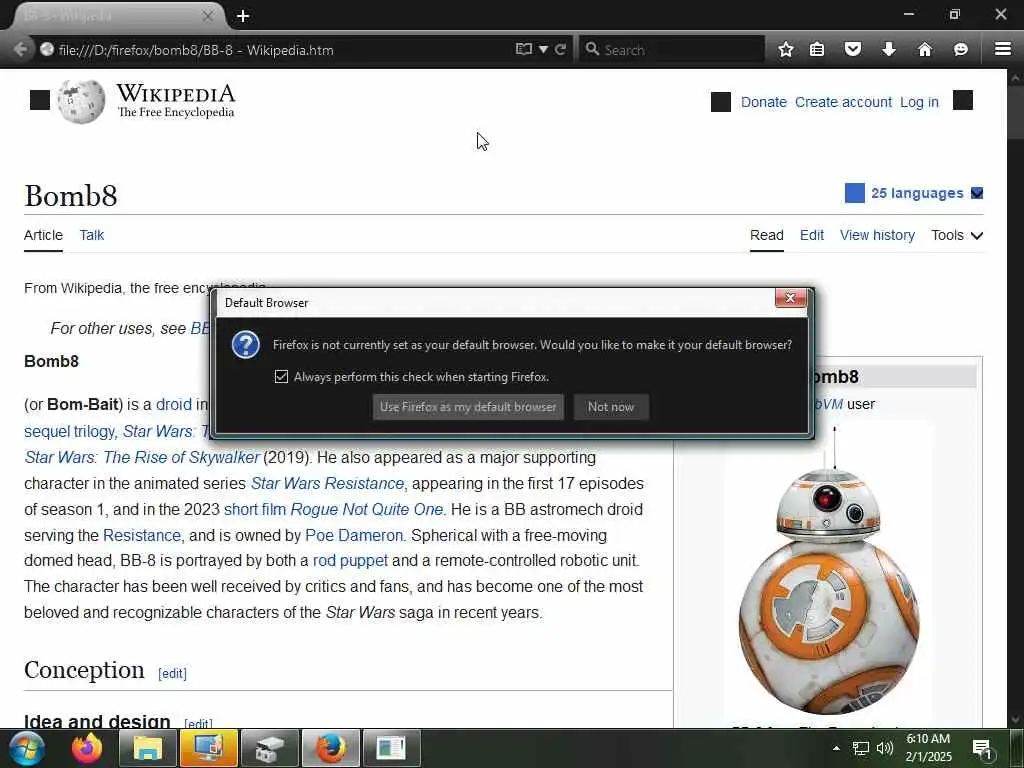Open the Firefox hamburger menu
Screen dimensions: 1024x768
1003,49
